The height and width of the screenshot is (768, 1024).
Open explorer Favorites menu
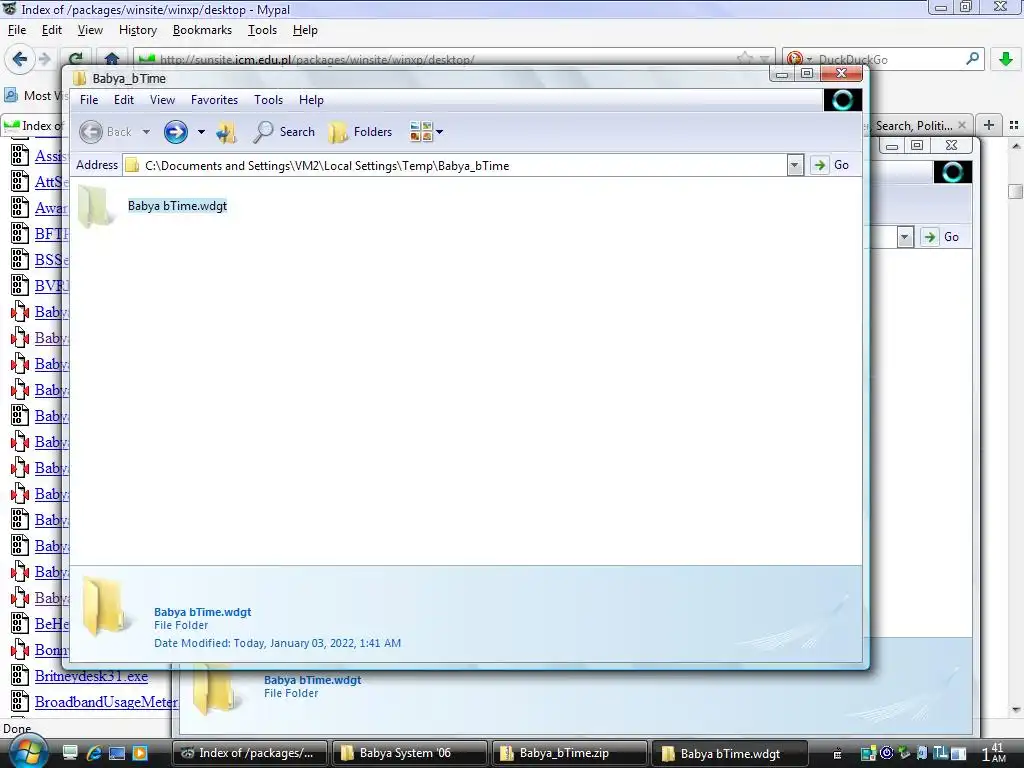214,100
